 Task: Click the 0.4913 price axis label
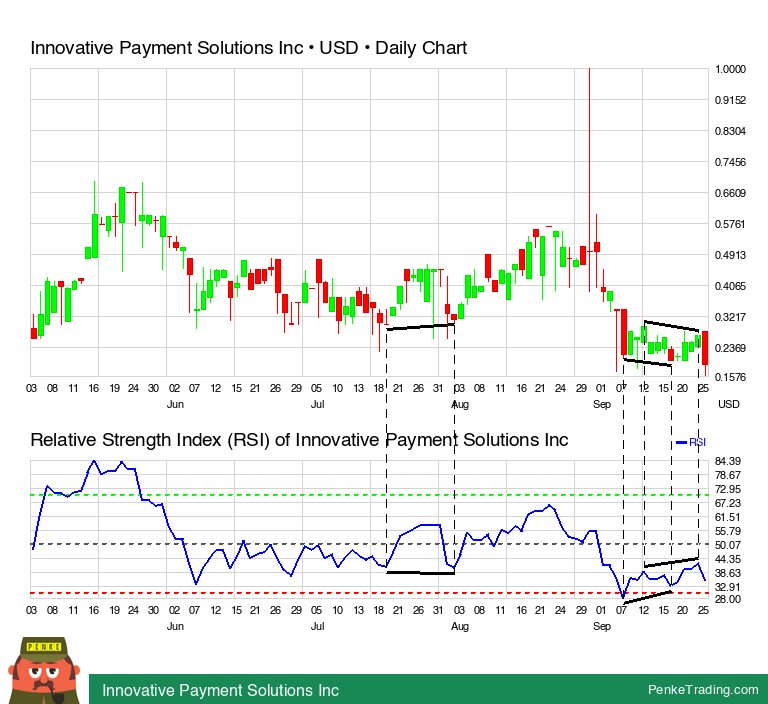(x=730, y=255)
